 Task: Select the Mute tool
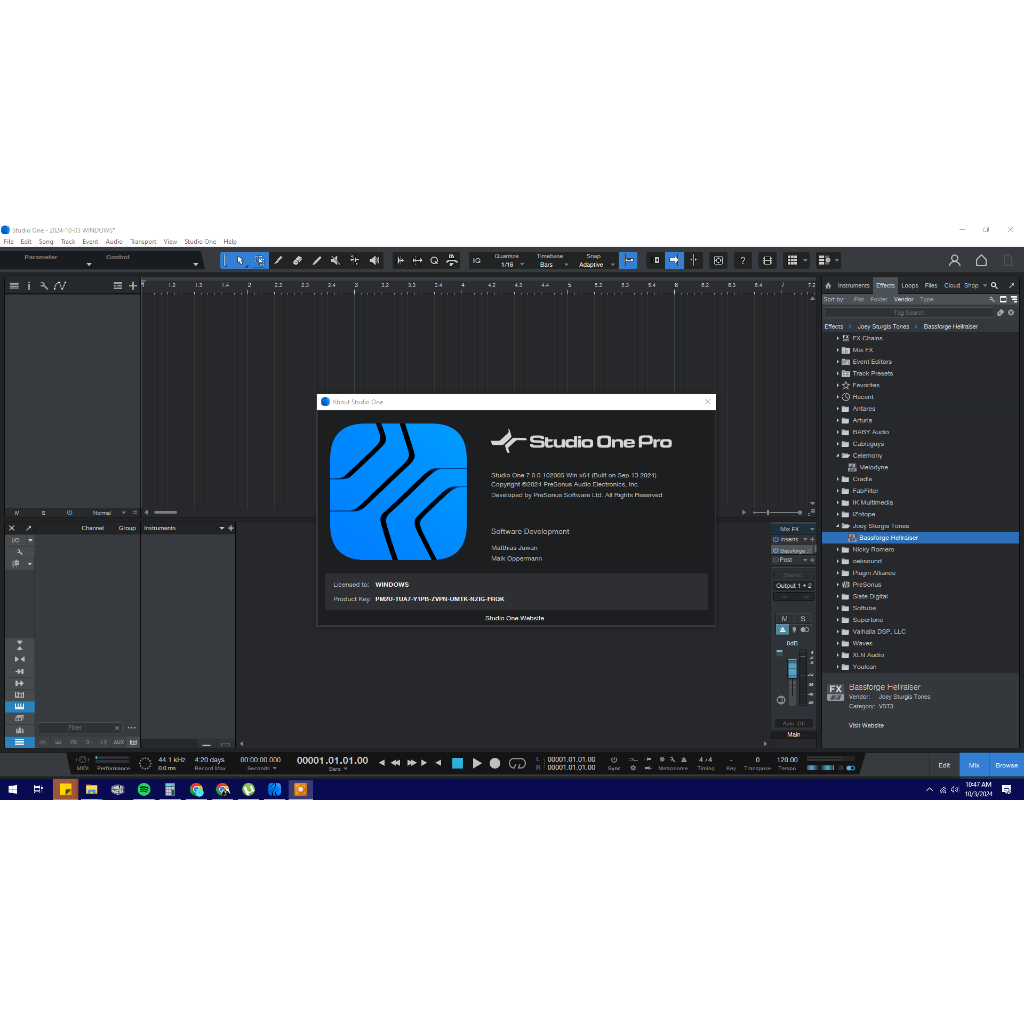coord(335,260)
